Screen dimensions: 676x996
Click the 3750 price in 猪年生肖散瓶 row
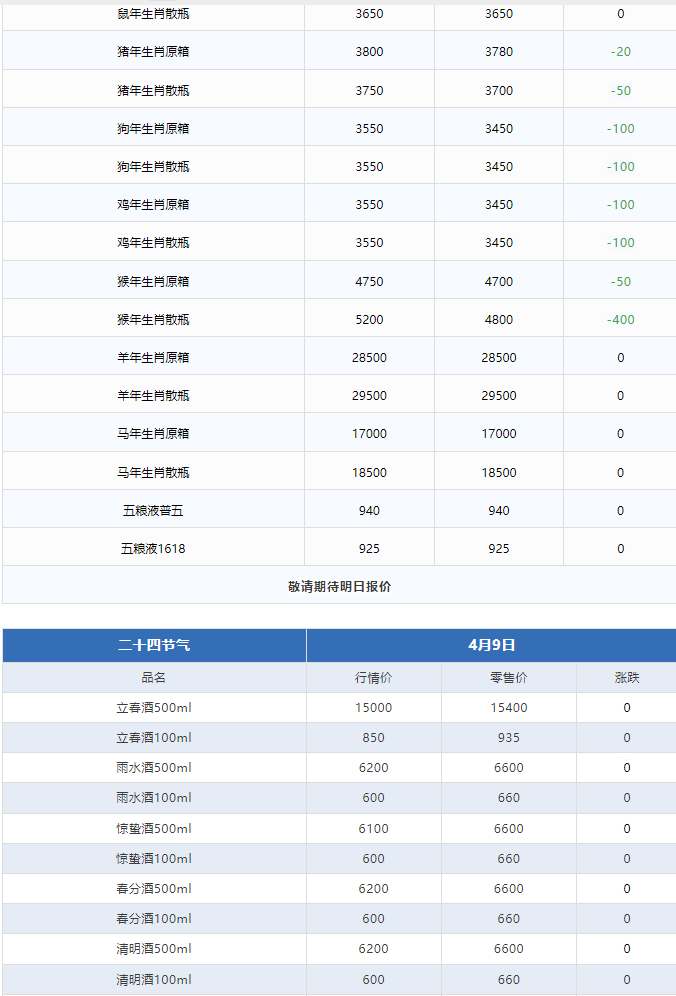click(x=369, y=90)
